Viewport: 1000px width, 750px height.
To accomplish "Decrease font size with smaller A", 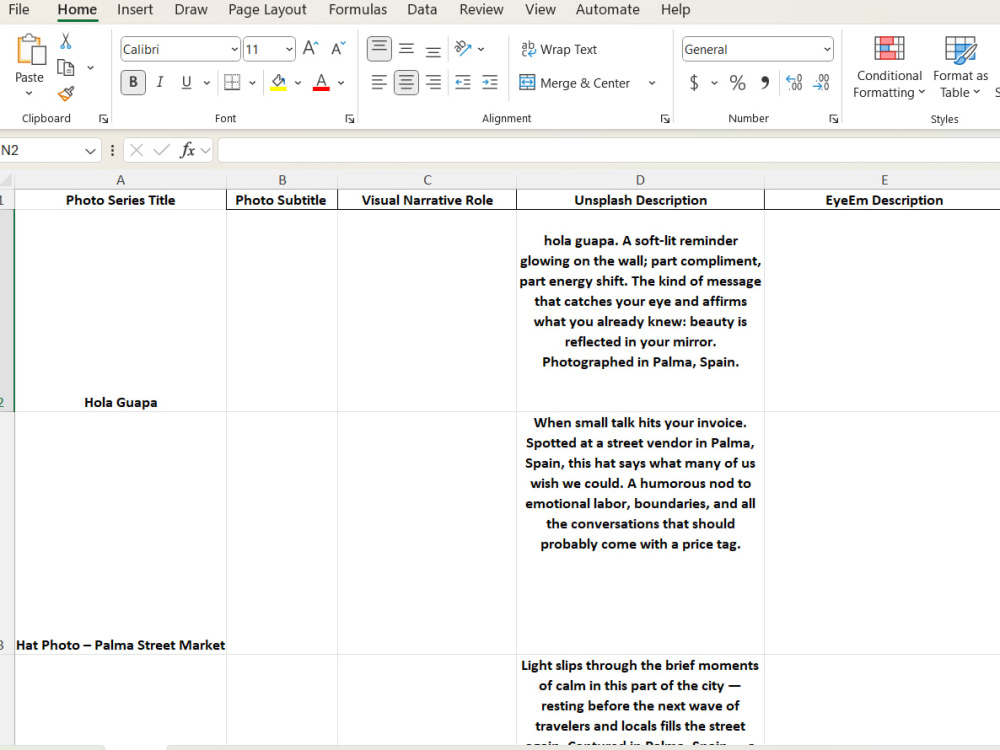I will 338,48.
